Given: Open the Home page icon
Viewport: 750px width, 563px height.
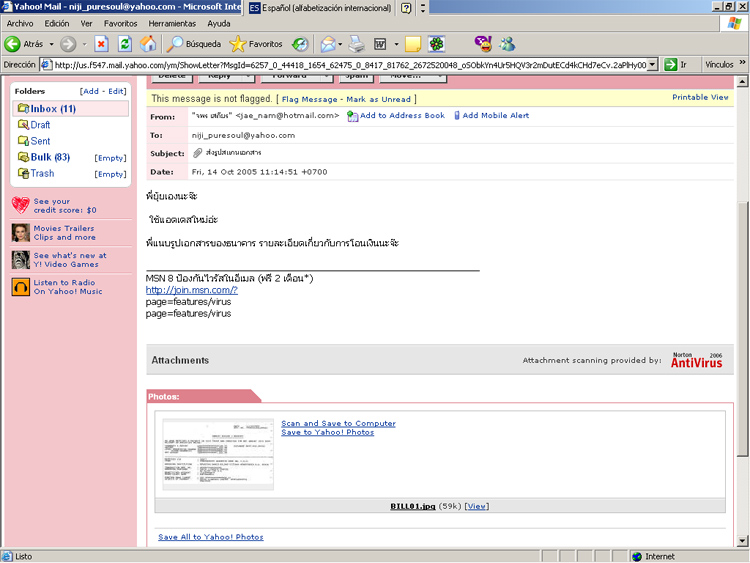Looking at the screenshot, I should coord(148,44).
